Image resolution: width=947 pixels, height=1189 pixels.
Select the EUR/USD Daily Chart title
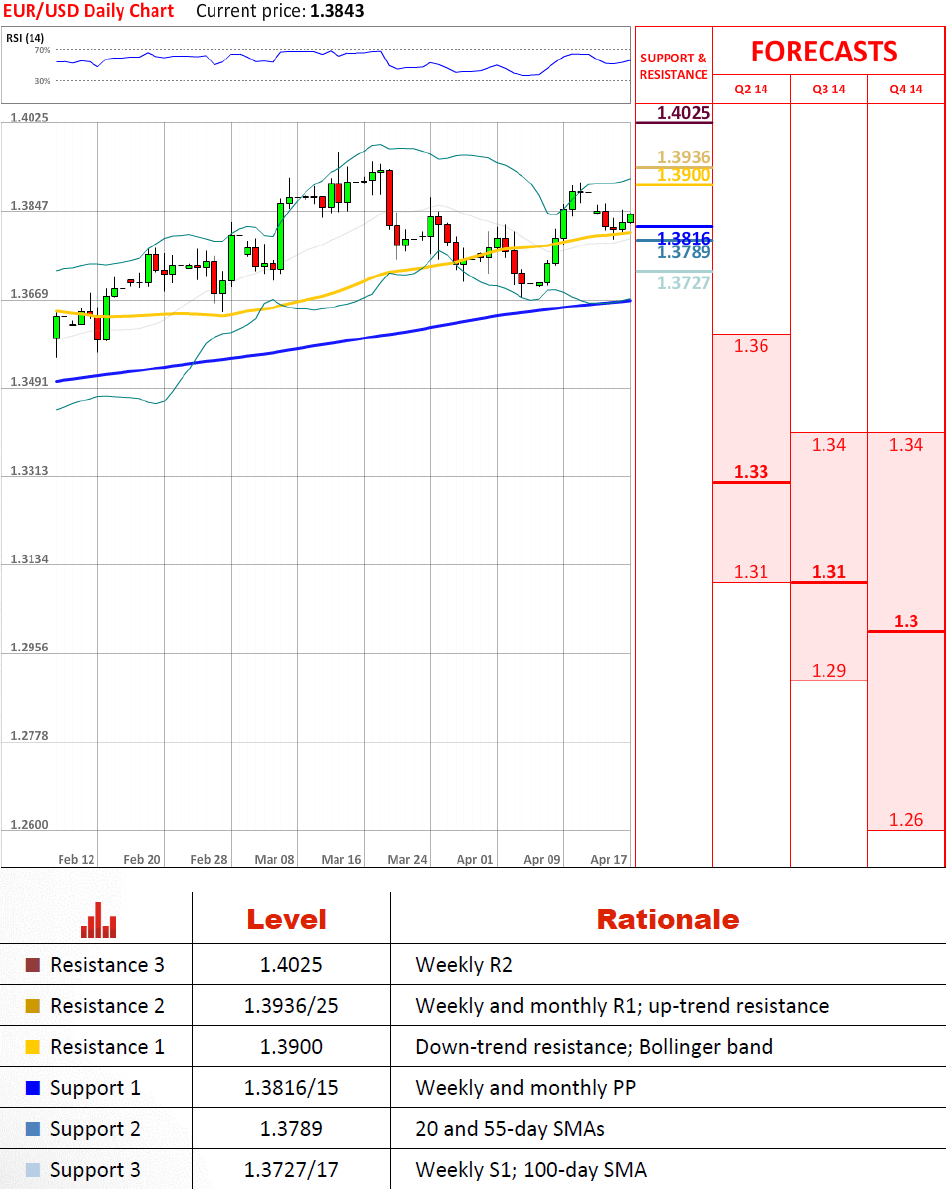pyautogui.click(x=89, y=11)
